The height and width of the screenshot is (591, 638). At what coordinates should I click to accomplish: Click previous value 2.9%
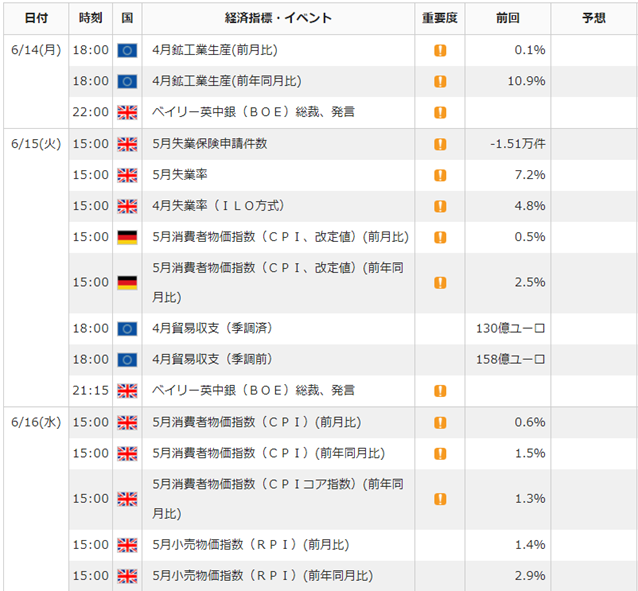pyautogui.click(x=530, y=576)
